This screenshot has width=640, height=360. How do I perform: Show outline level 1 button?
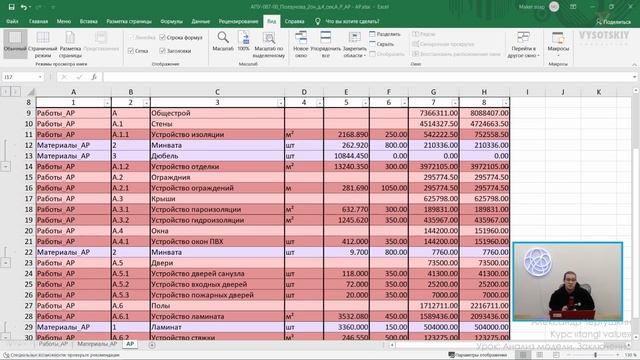(x=5, y=92)
